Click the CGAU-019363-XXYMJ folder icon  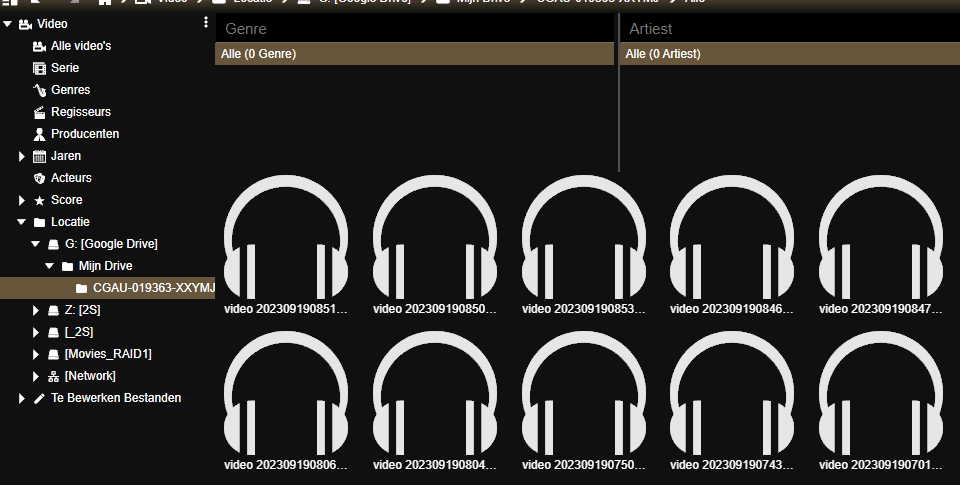[x=81, y=288]
